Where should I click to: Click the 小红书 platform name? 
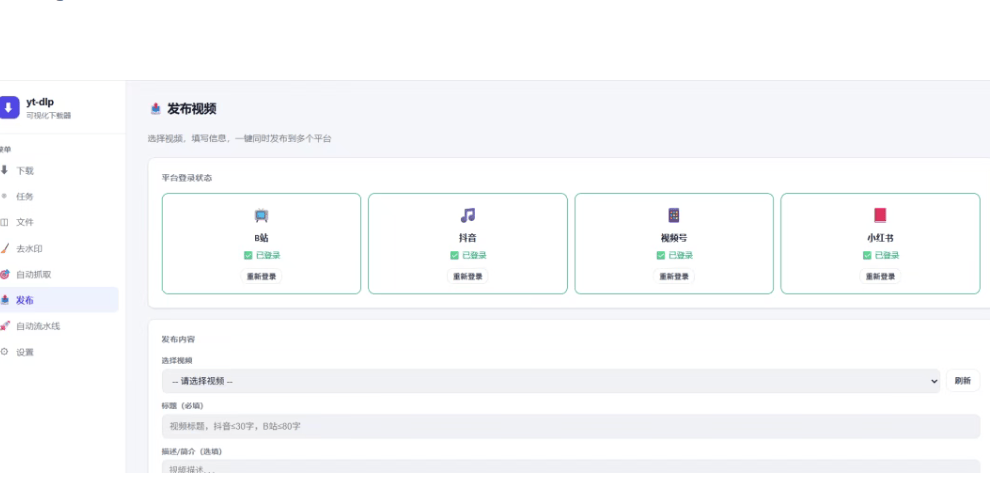(x=880, y=239)
